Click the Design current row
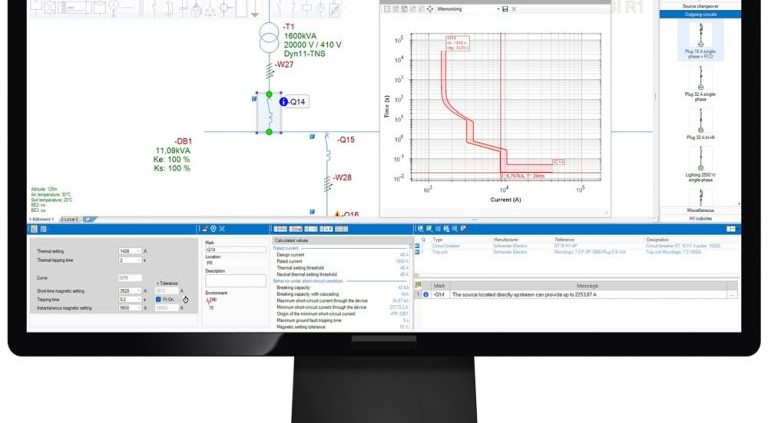This screenshot has height=423, width=768. (x=342, y=255)
